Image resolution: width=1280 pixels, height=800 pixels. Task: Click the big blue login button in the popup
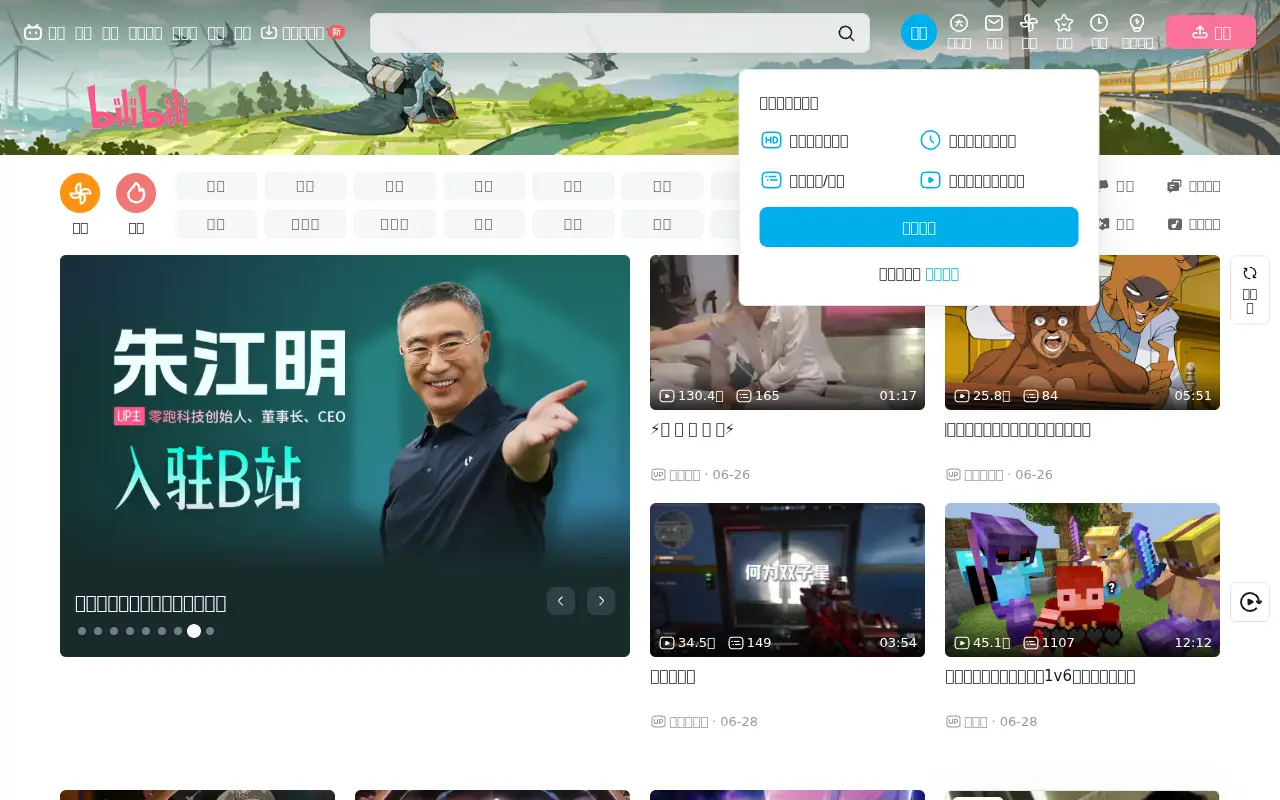pyautogui.click(x=919, y=227)
